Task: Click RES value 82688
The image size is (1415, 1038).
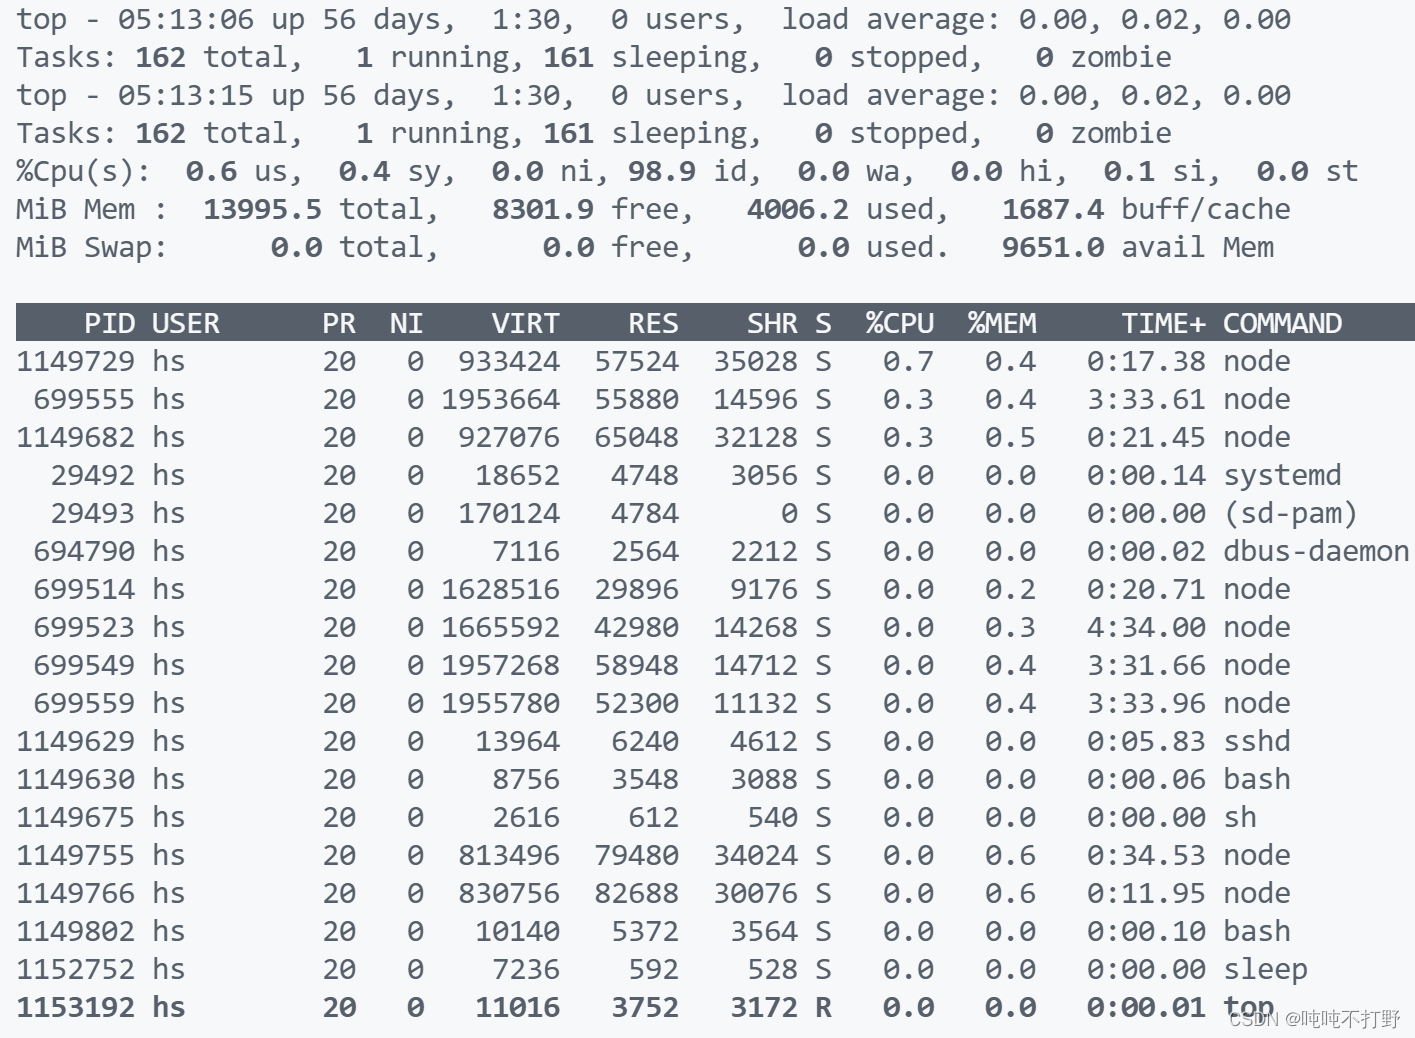Action: tap(636, 893)
